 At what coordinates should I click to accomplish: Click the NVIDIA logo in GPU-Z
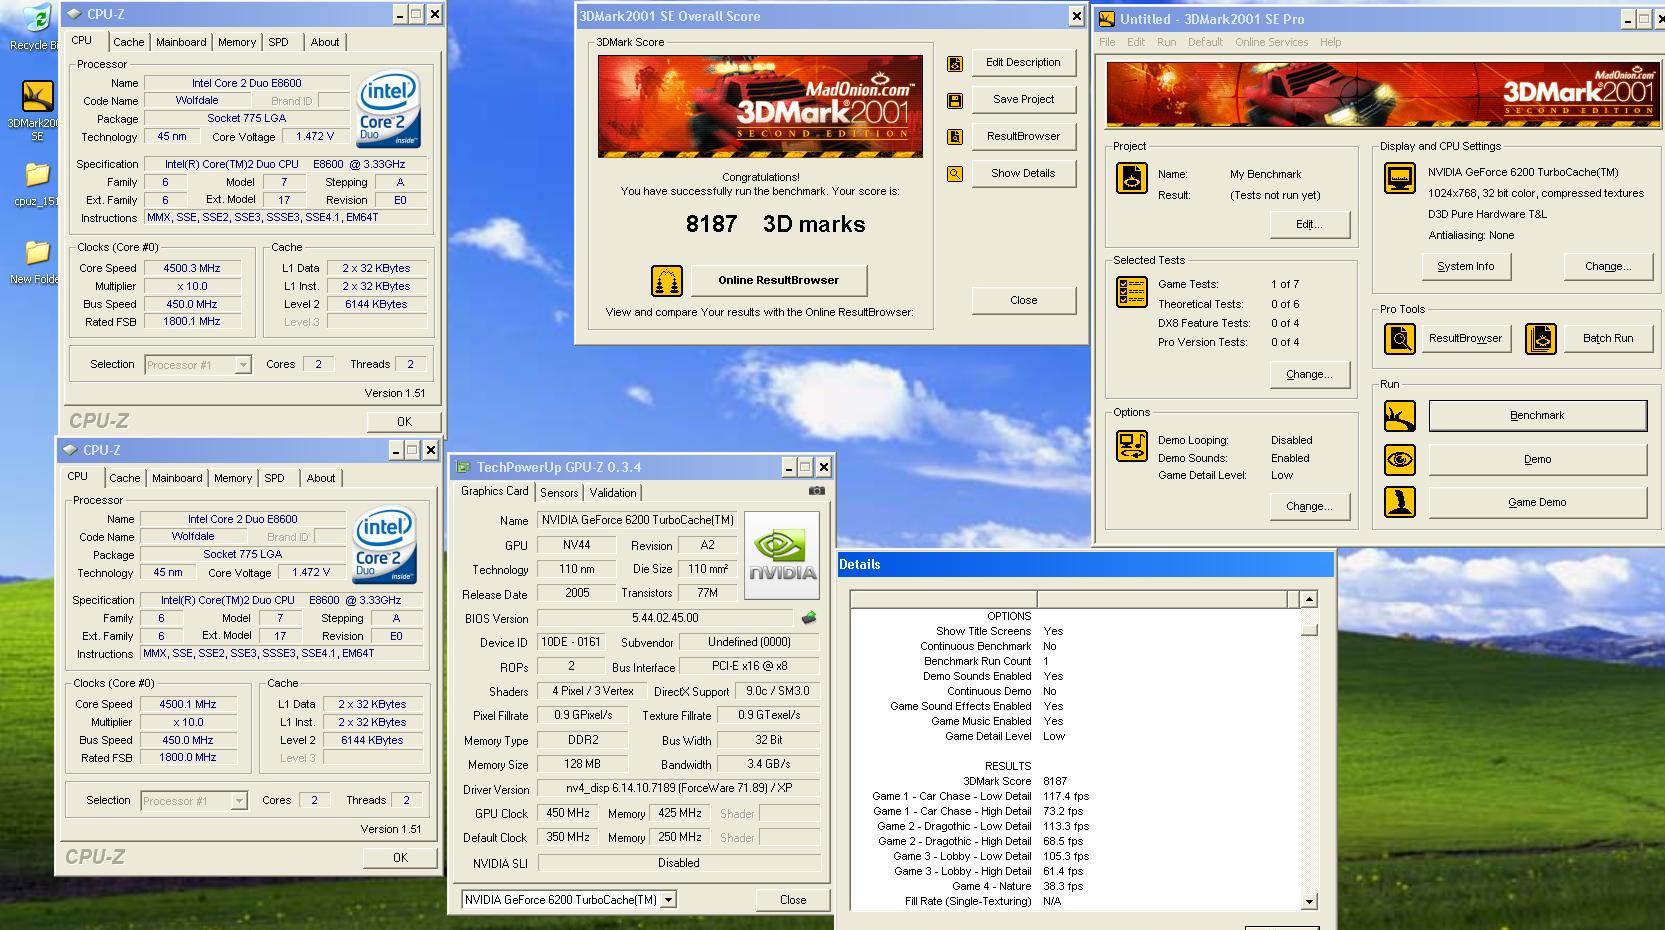coord(782,555)
